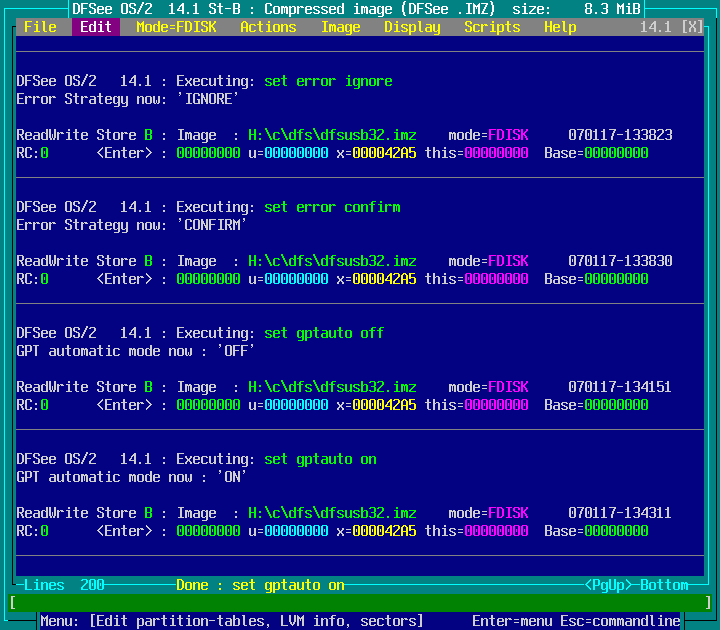Screen dimensions: 720x630
Task: Click version '14.1' beside the [X] button
Action: 656,27
